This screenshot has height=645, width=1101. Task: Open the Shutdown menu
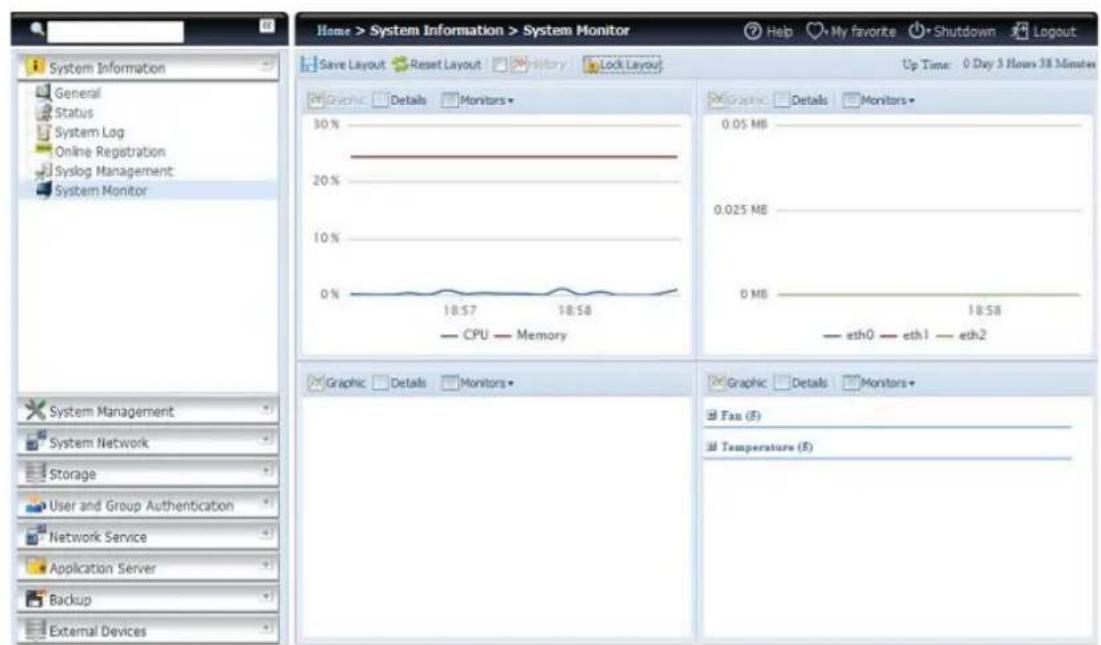coord(951,31)
